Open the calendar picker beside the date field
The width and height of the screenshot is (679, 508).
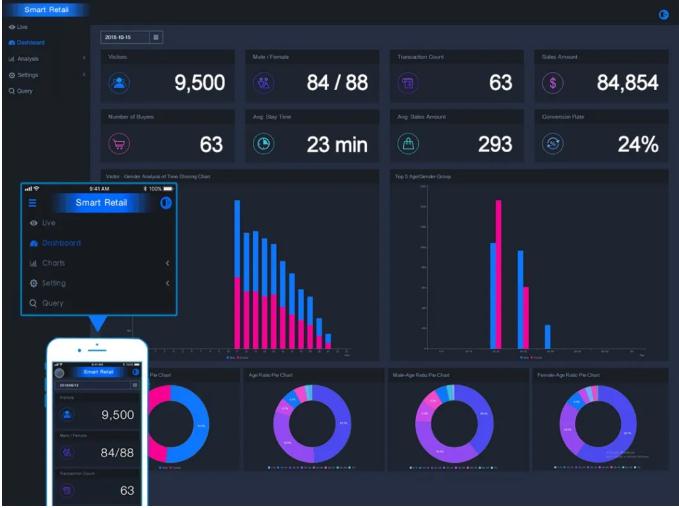tap(157, 37)
